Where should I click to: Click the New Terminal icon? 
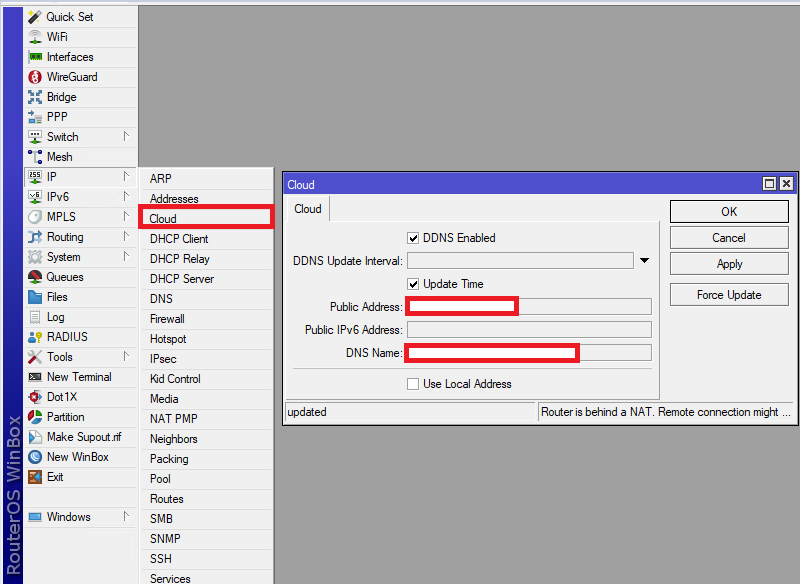[x=35, y=377]
